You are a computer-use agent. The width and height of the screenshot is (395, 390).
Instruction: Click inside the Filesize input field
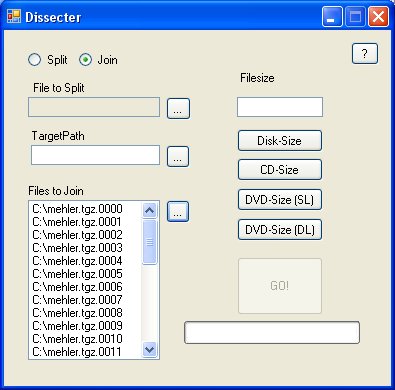pyautogui.click(x=280, y=107)
